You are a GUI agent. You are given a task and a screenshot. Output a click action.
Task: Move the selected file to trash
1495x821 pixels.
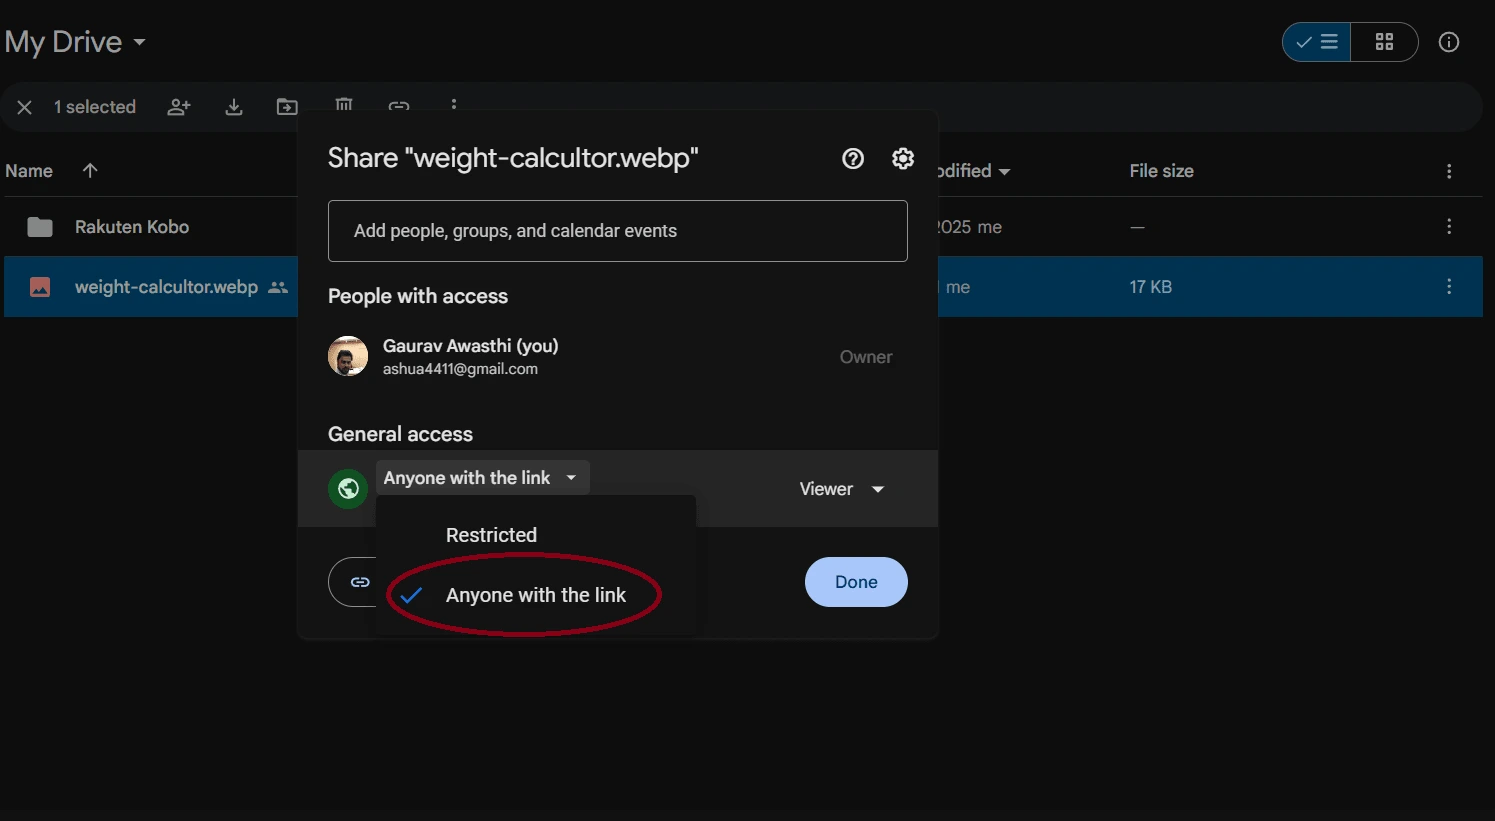(343, 106)
